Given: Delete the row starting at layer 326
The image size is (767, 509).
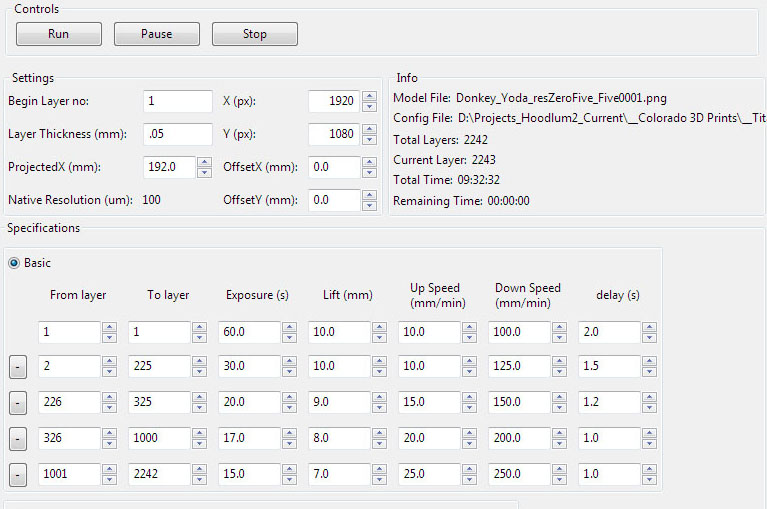Looking at the screenshot, I should point(17,439).
